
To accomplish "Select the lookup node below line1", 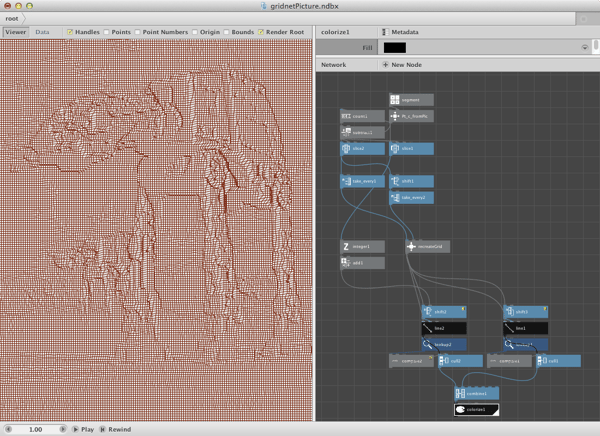I will (x=525, y=344).
